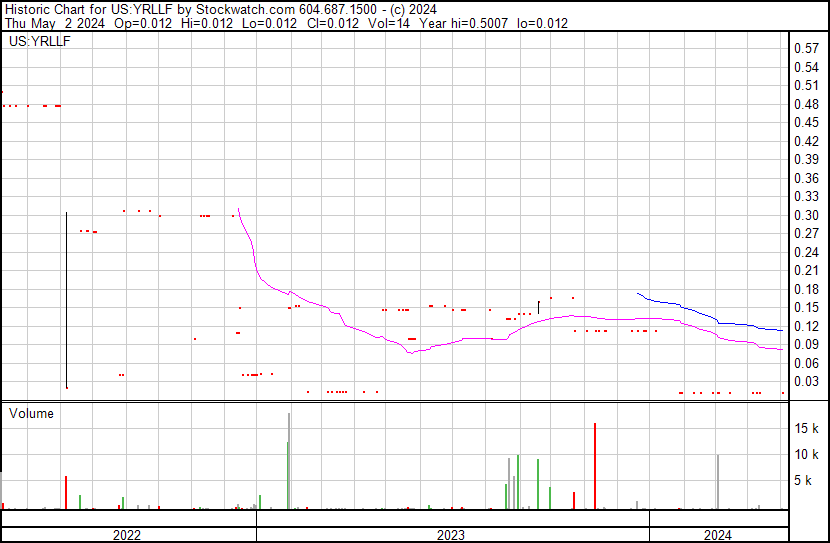
Task: Click the 0.15 price axis label
Action: click(x=806, y=307)
